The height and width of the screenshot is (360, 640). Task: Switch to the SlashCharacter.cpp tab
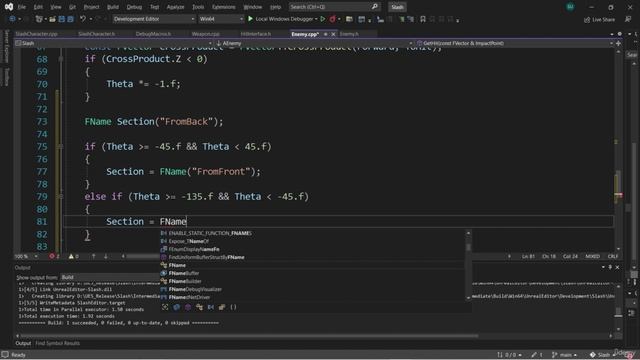pos(36,34)
